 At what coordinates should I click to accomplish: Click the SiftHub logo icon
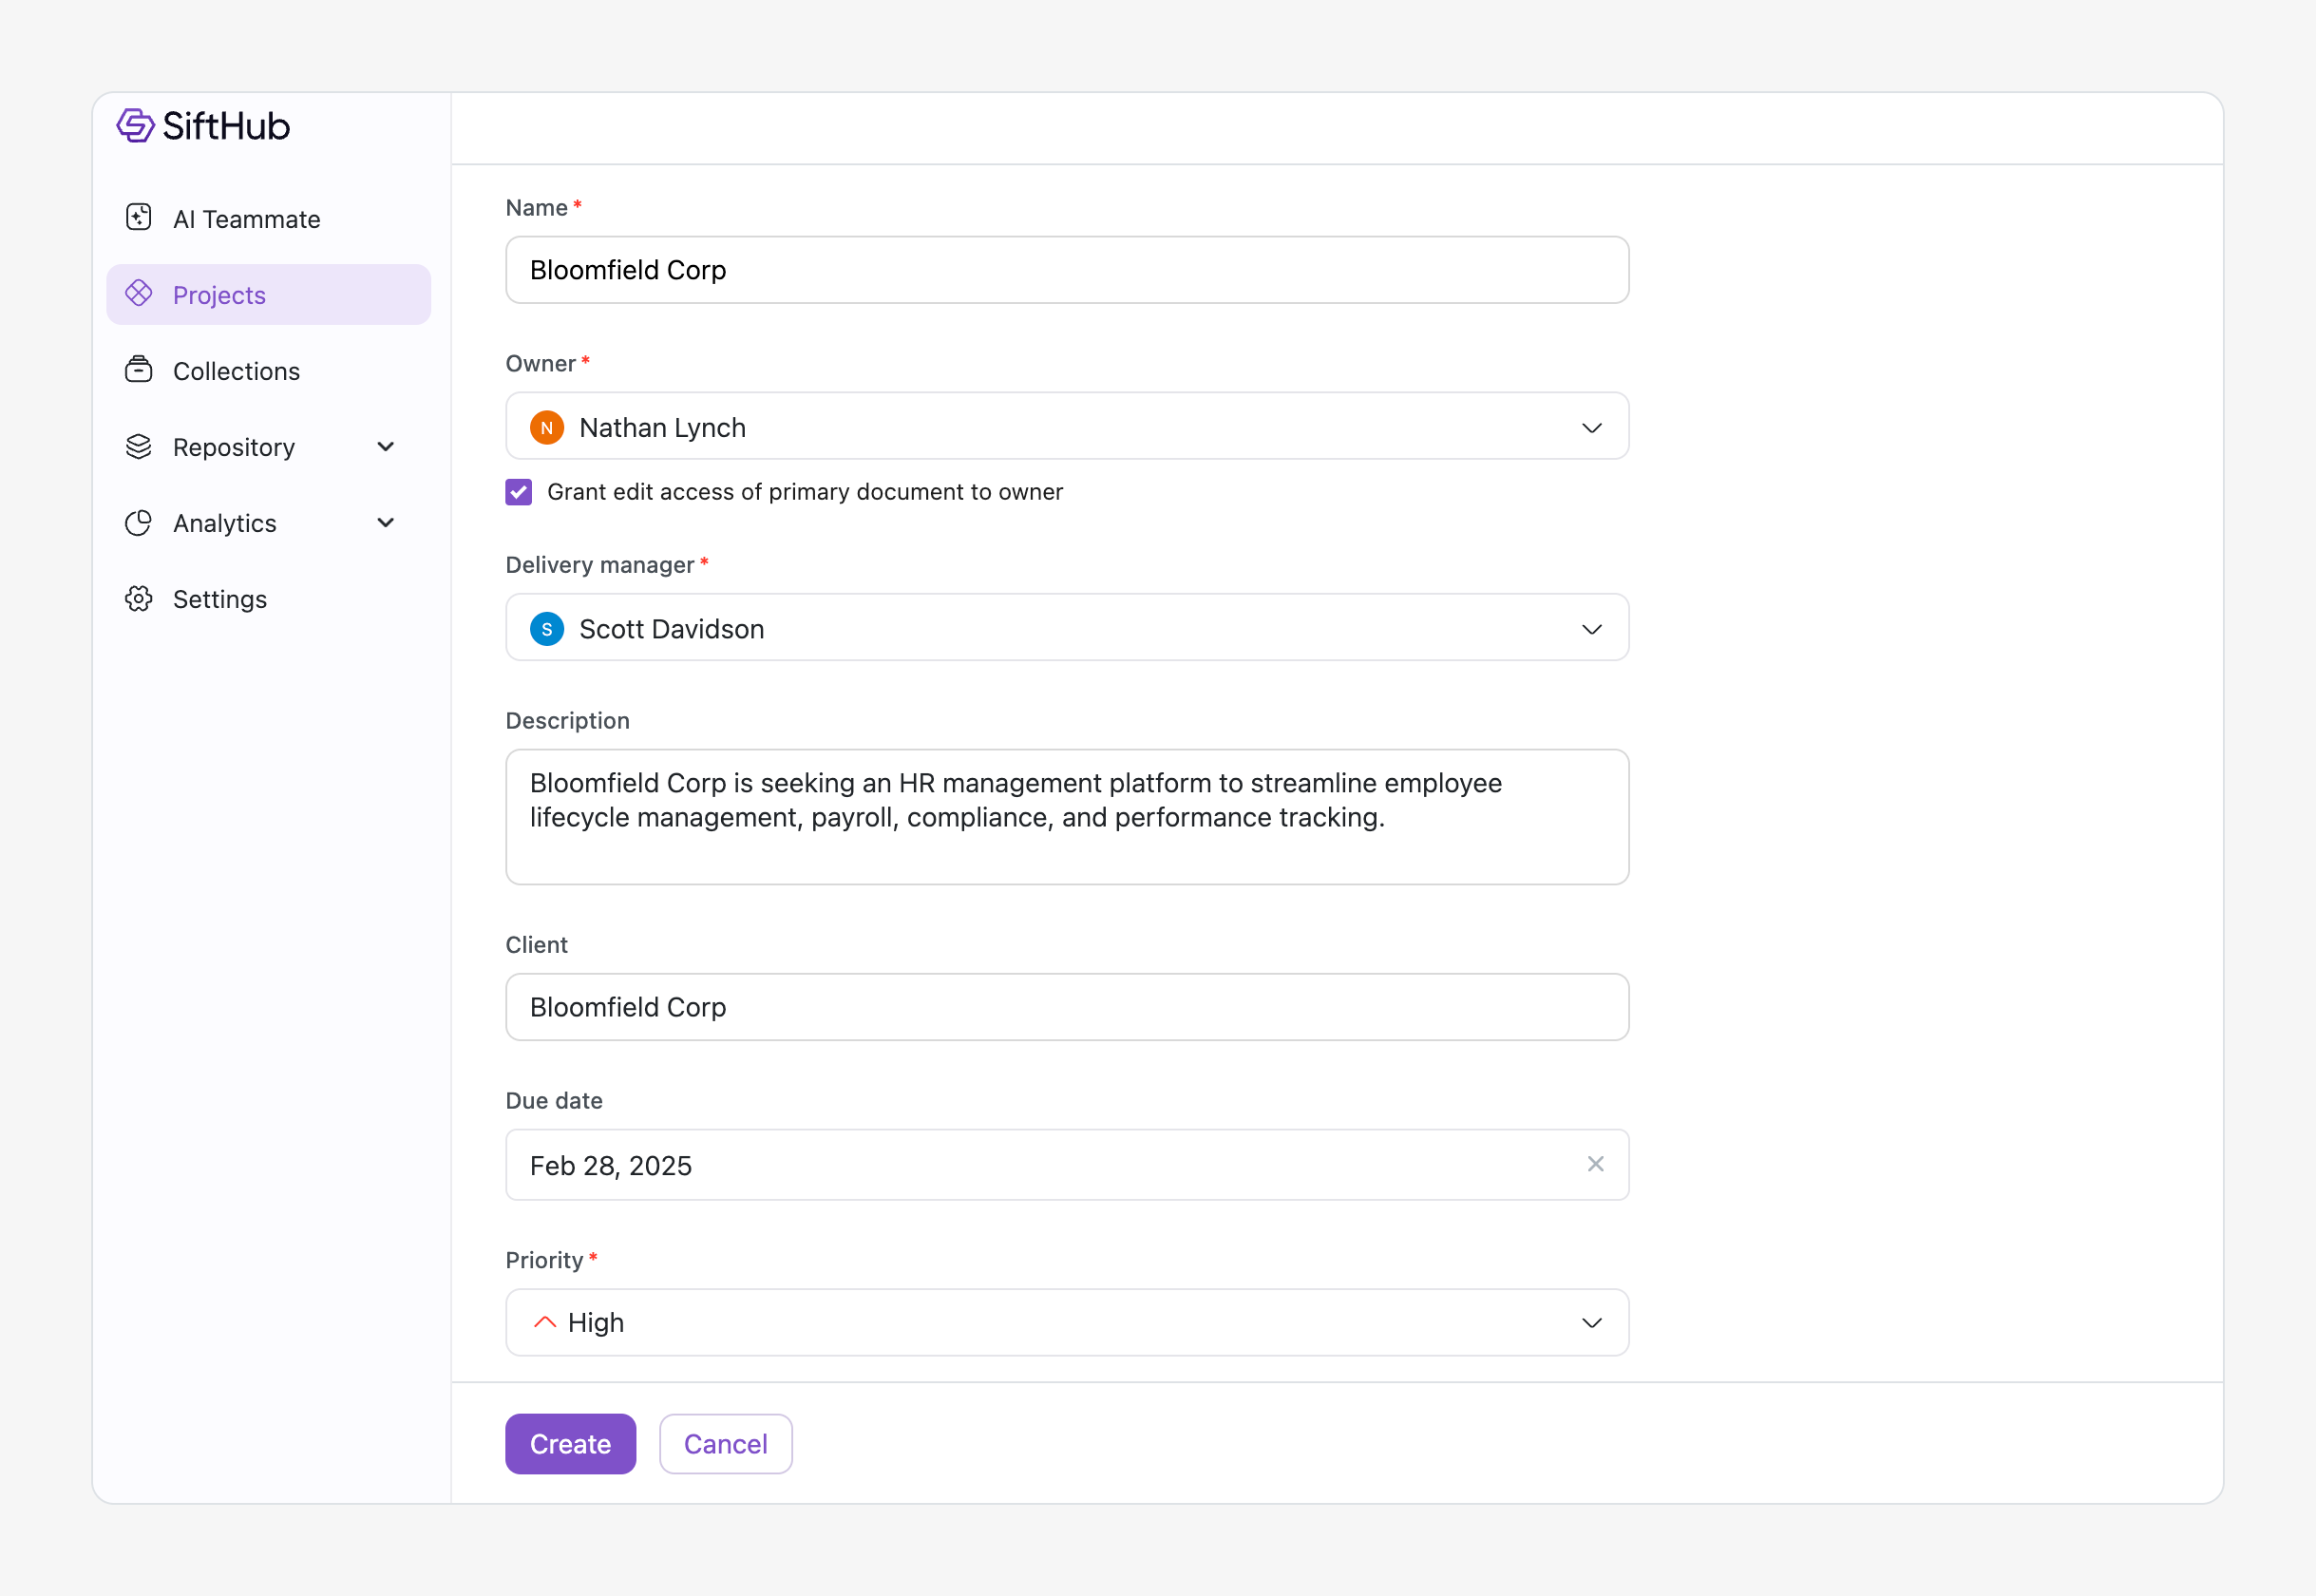coord(135,126)
